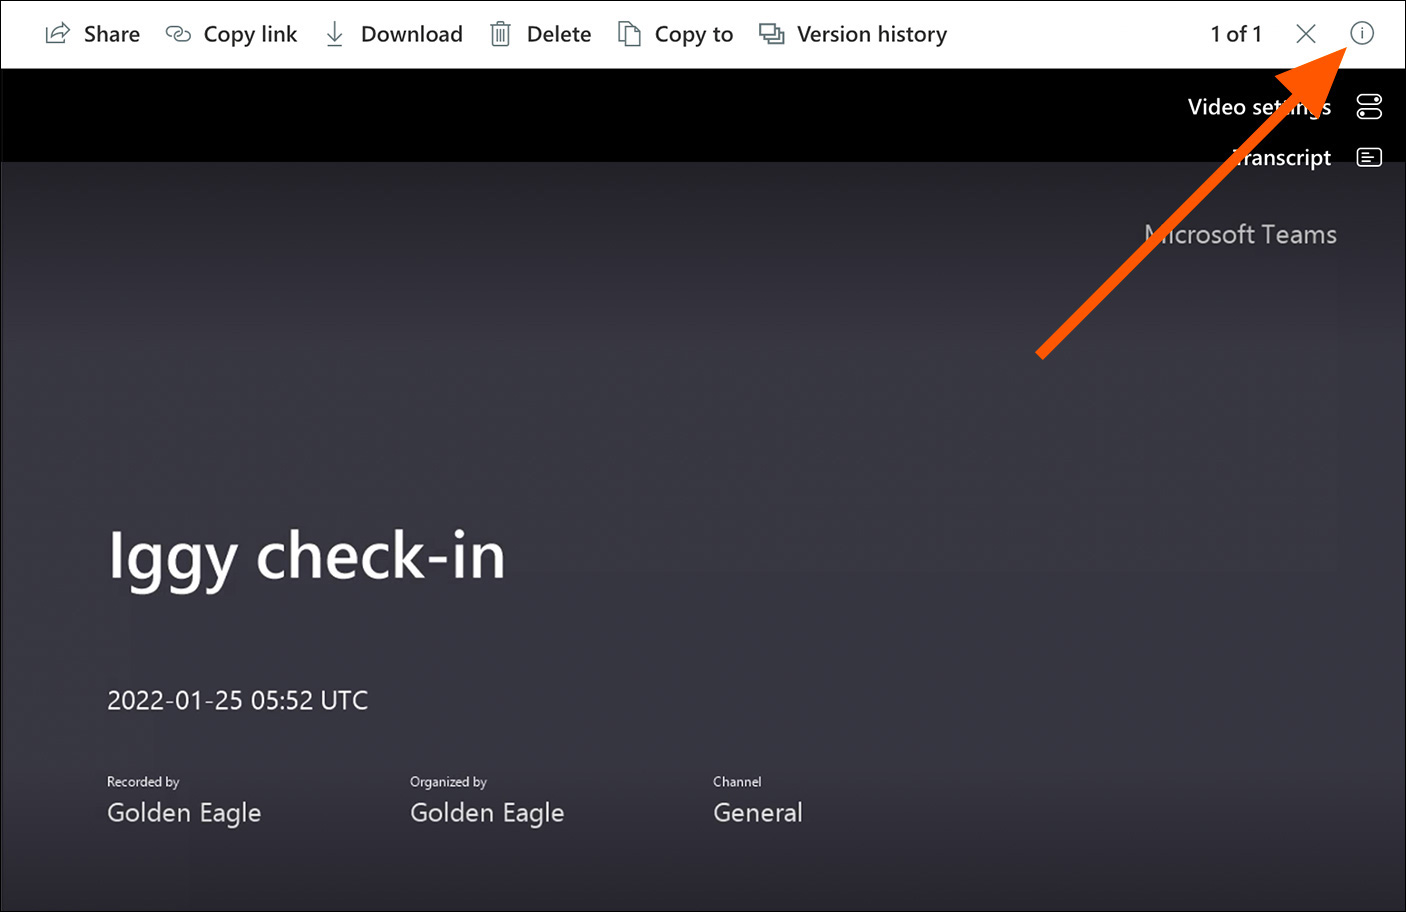The height and width of the screenshot is (912, 1406).
Task: Open the info details pane icon
Action: click(1362, 33)
